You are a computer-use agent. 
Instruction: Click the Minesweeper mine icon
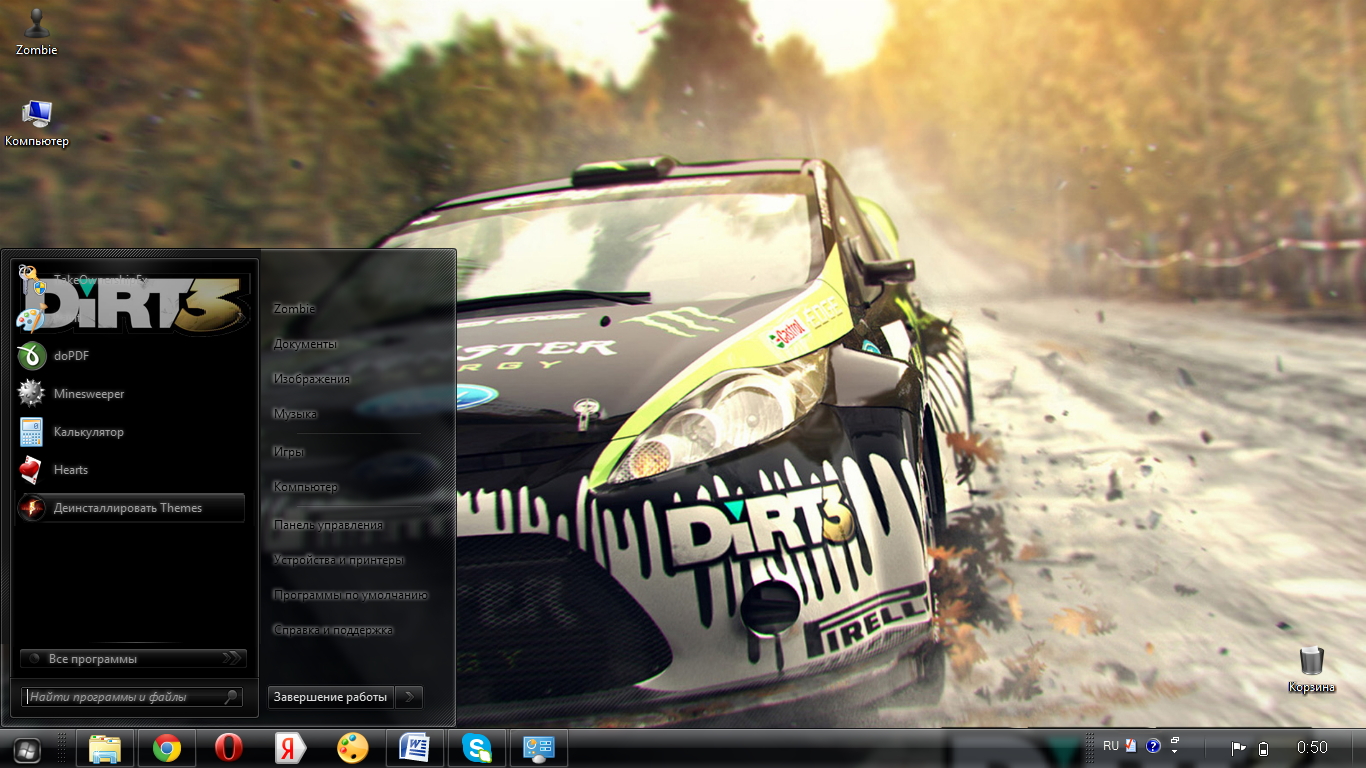coord(32,393)
